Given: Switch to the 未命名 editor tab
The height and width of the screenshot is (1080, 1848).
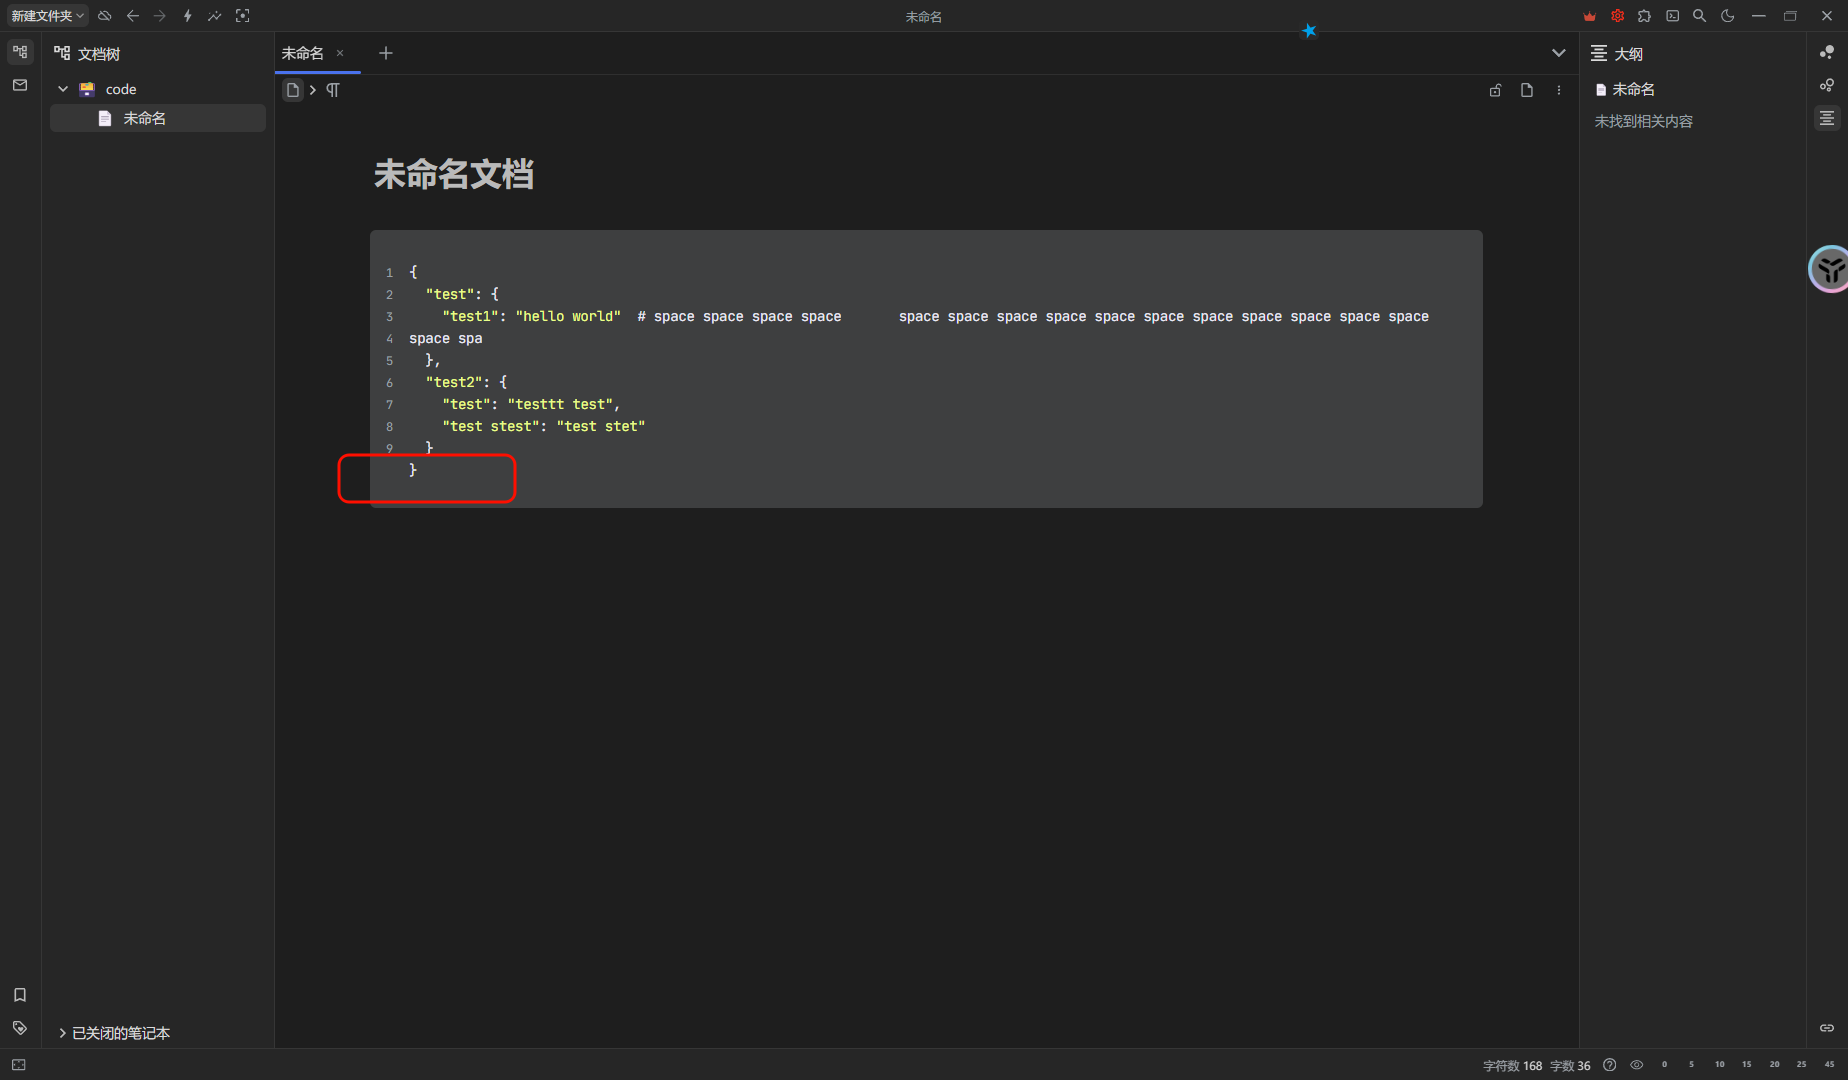Looking at the screenshot, I should click(x=303, y=53).
